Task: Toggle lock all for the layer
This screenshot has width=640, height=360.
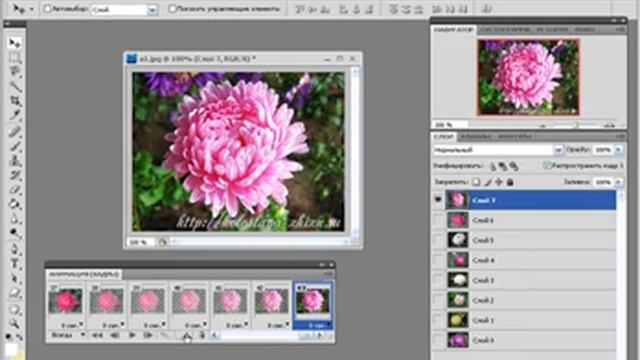Action: pyautogui.click(x=510, y=182)
